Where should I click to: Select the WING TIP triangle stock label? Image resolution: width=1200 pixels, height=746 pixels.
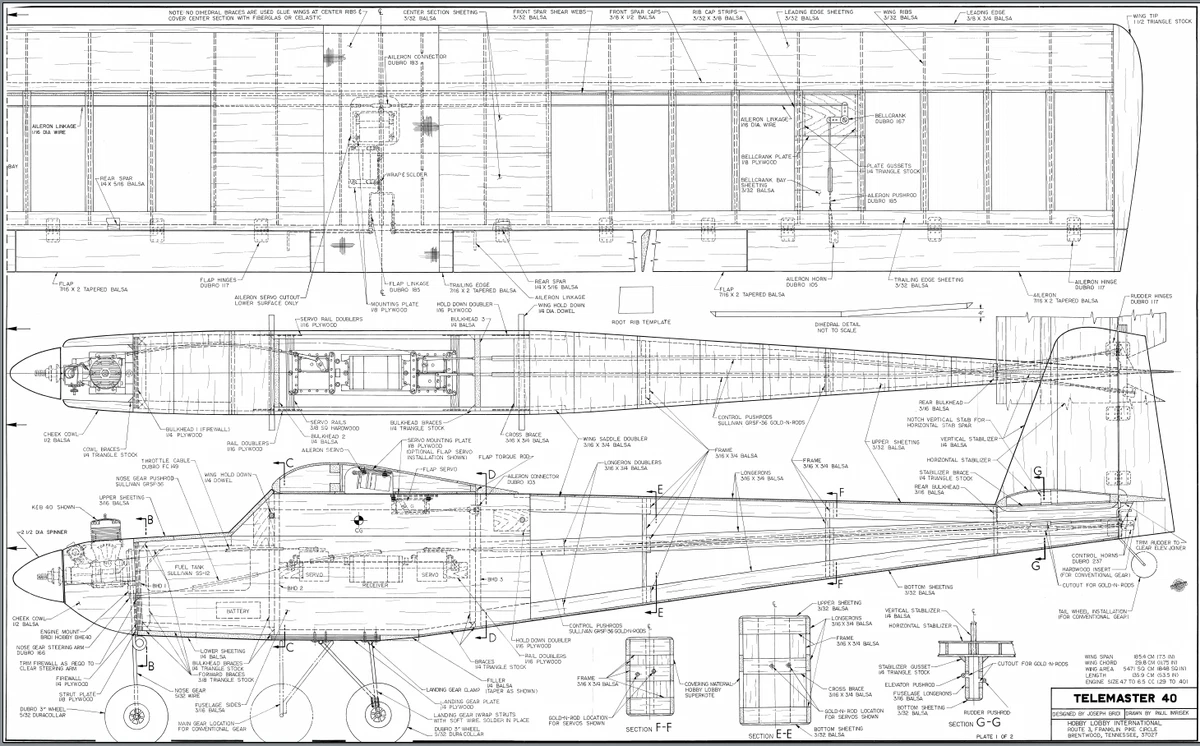click(x=1164, y=18)
